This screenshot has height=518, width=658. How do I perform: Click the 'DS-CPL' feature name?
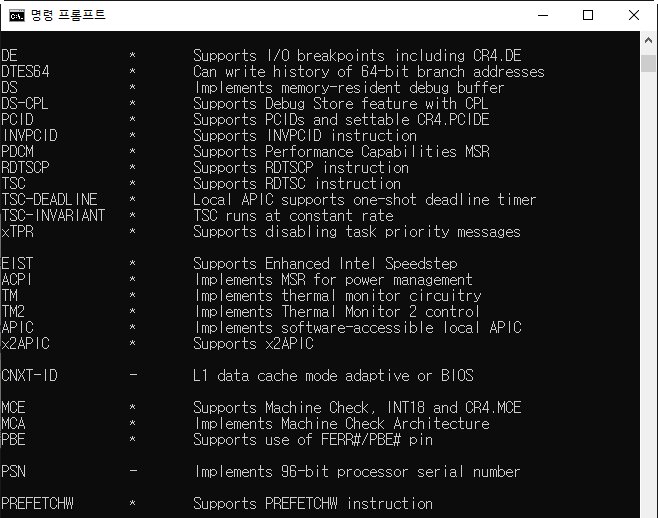[25, 103]
